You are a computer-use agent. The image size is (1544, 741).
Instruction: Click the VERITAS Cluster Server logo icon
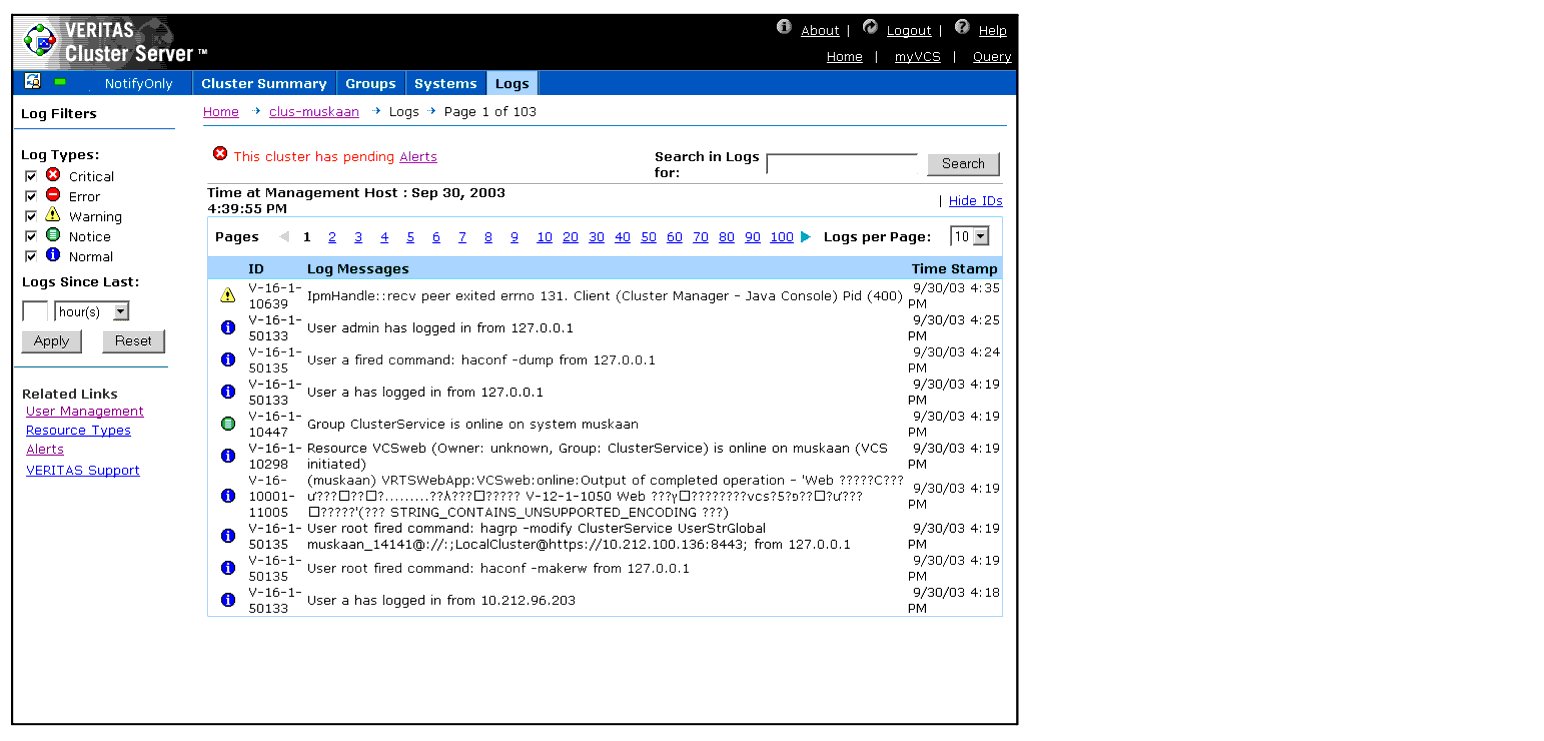pyautogui.click(x=41, y=41)
